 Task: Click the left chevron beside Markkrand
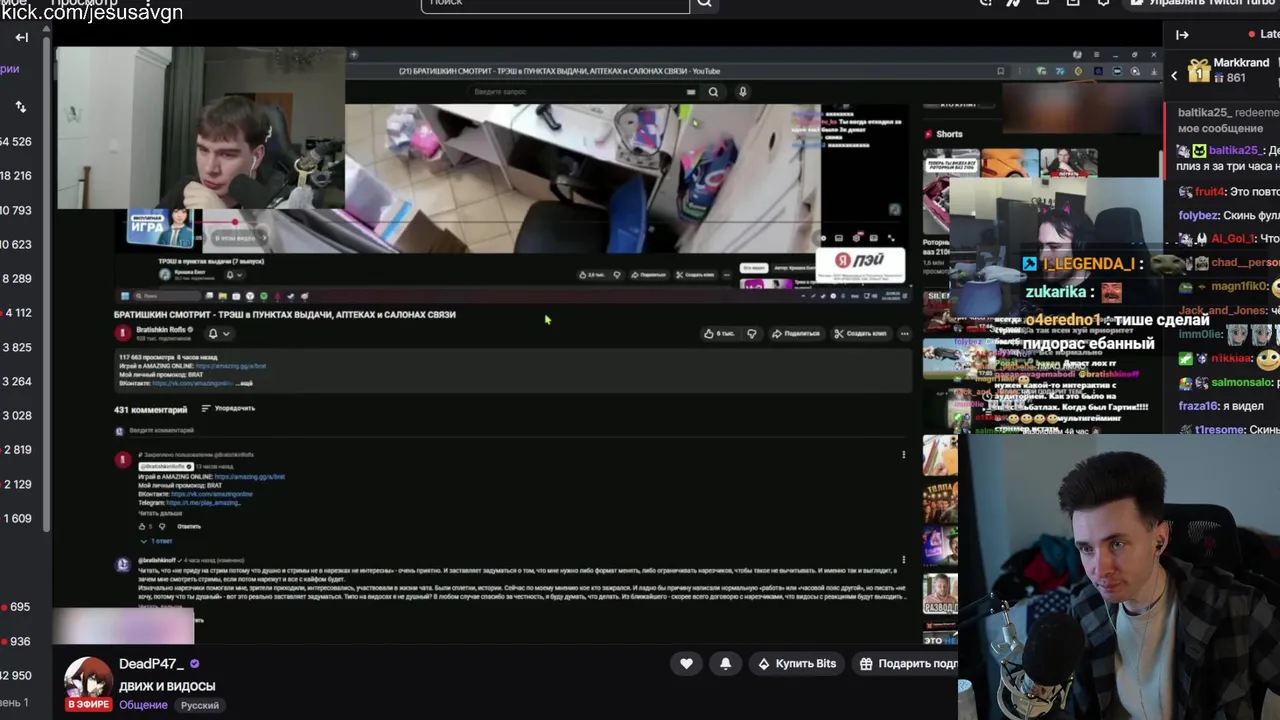tap(1174, 75)
